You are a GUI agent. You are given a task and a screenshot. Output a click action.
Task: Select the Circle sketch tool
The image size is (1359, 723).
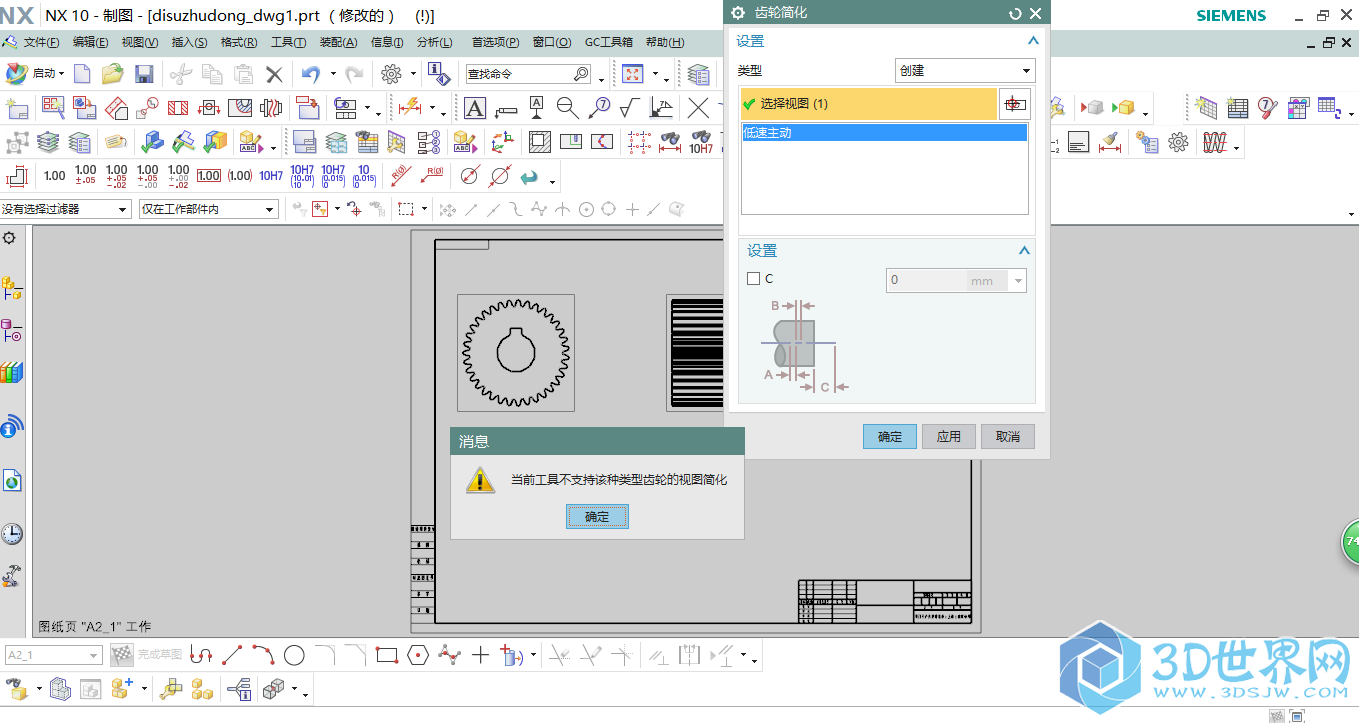coord(294,655)
